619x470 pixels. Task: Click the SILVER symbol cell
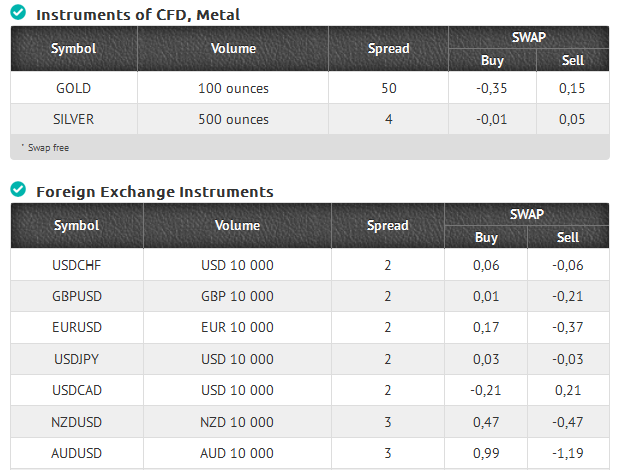(73, 119)
